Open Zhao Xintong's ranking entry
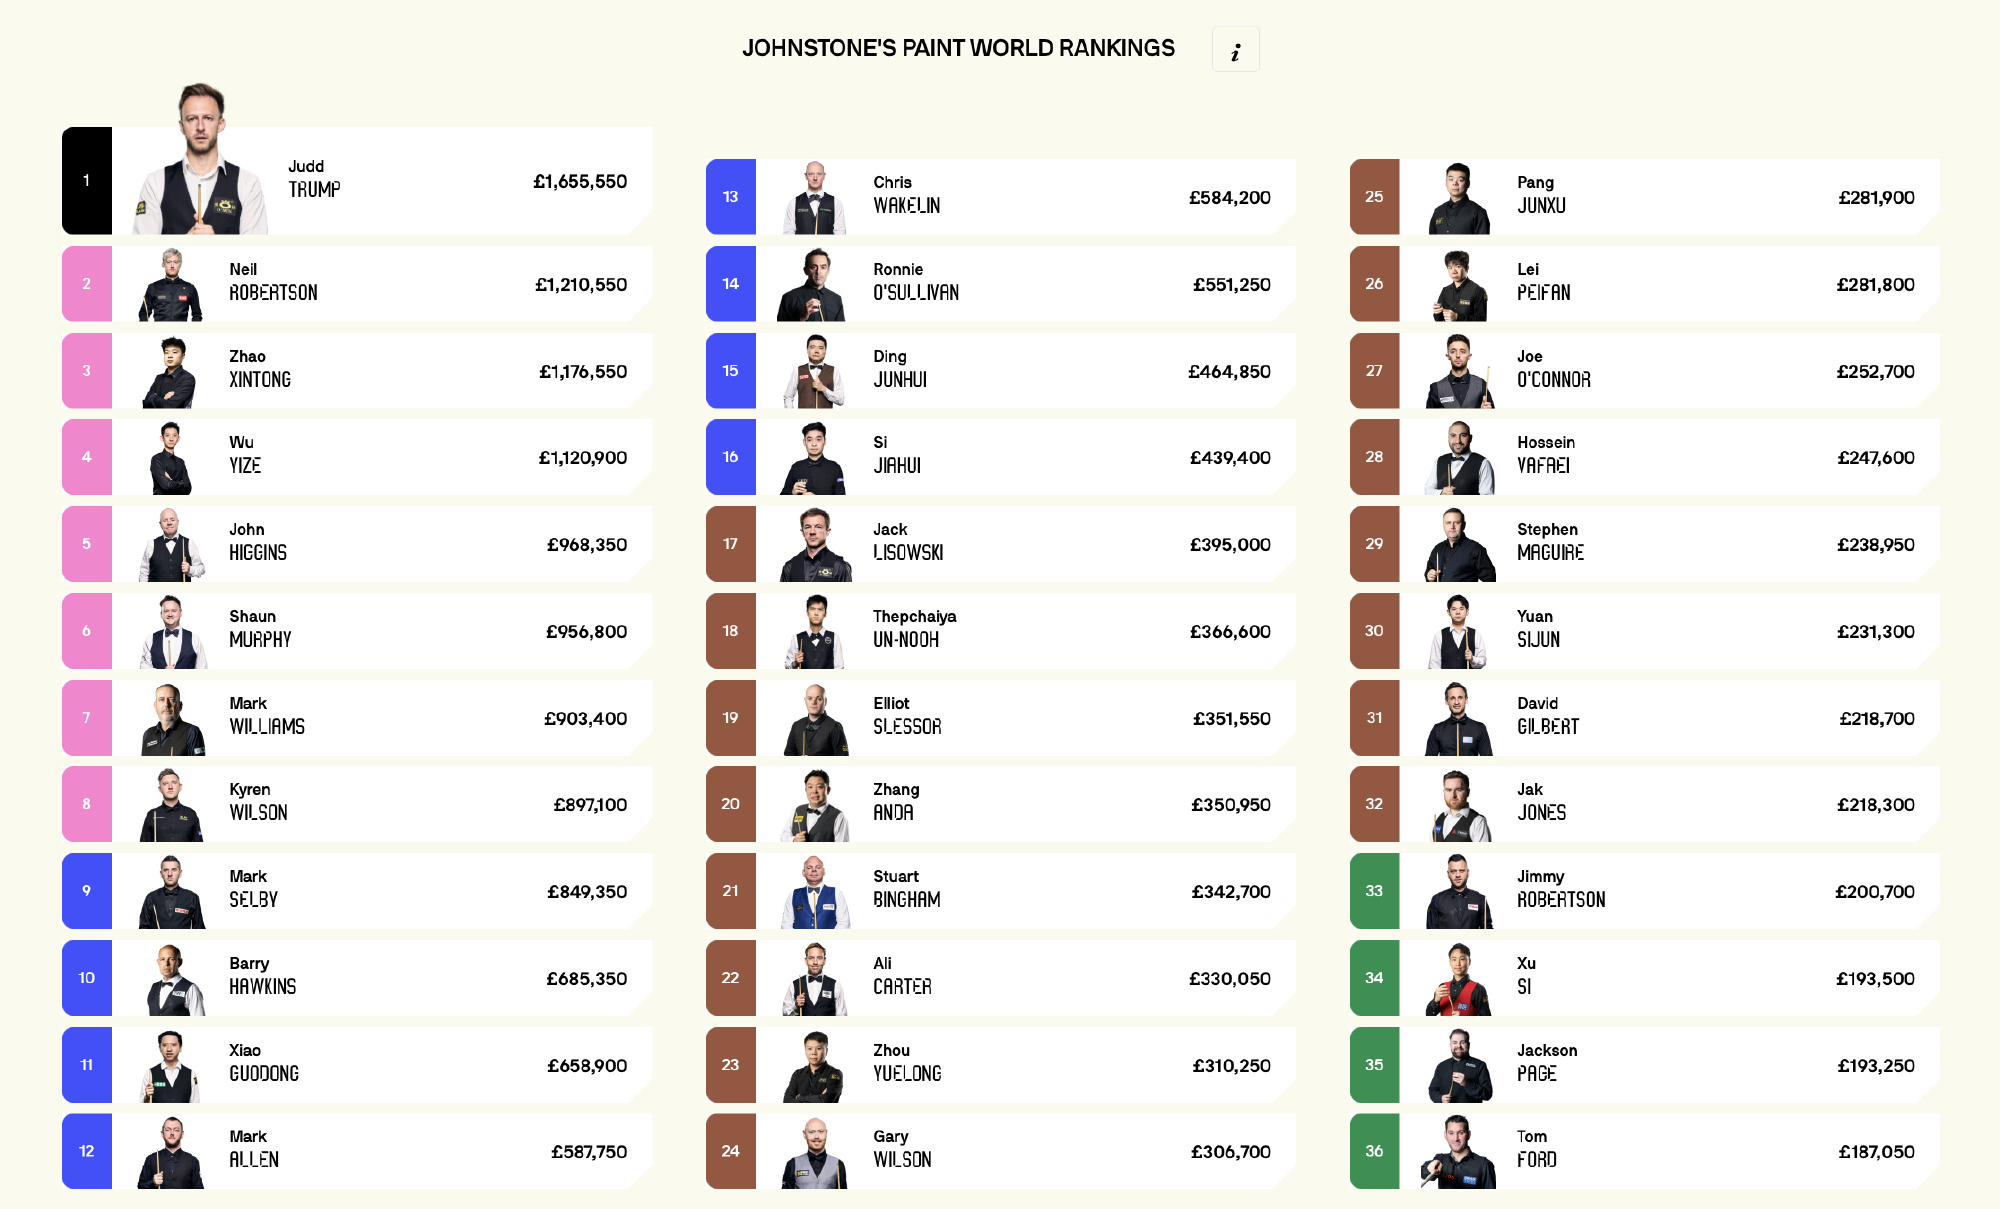 (357, 371)
